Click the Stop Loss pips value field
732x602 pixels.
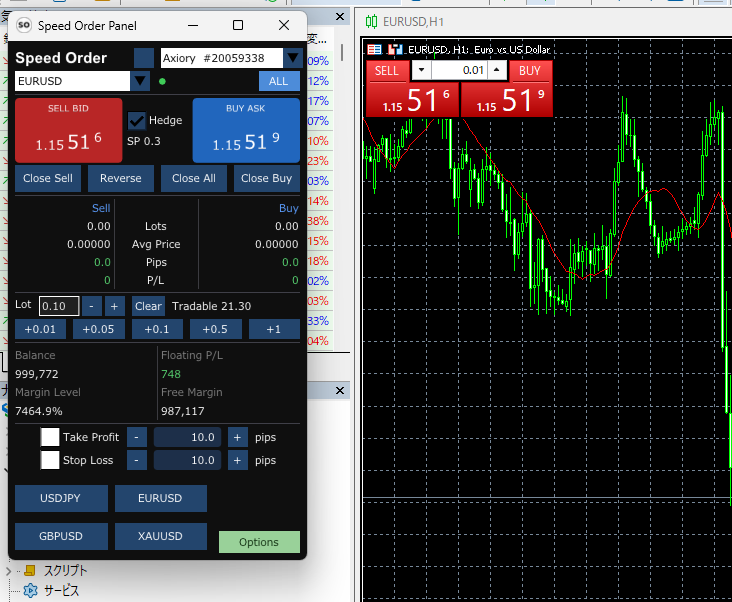[187, 460]
